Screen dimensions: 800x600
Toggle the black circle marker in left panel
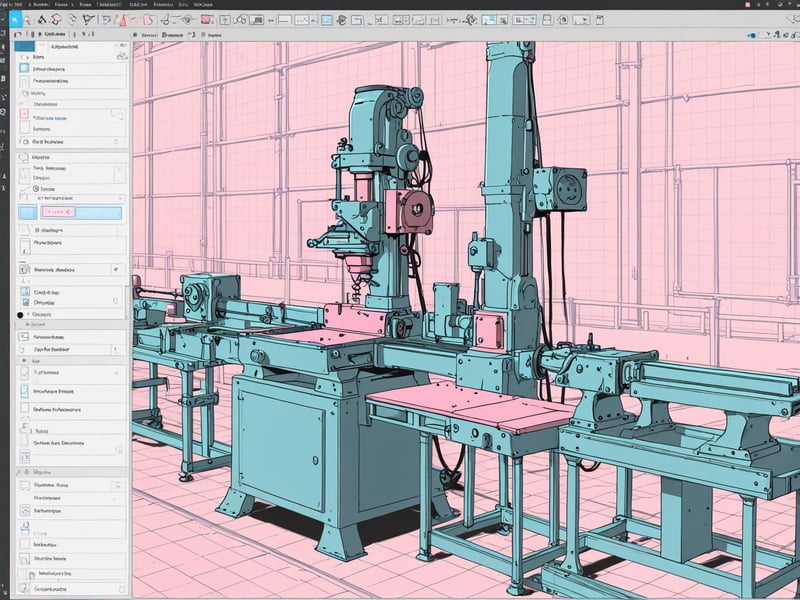(20, 314)
